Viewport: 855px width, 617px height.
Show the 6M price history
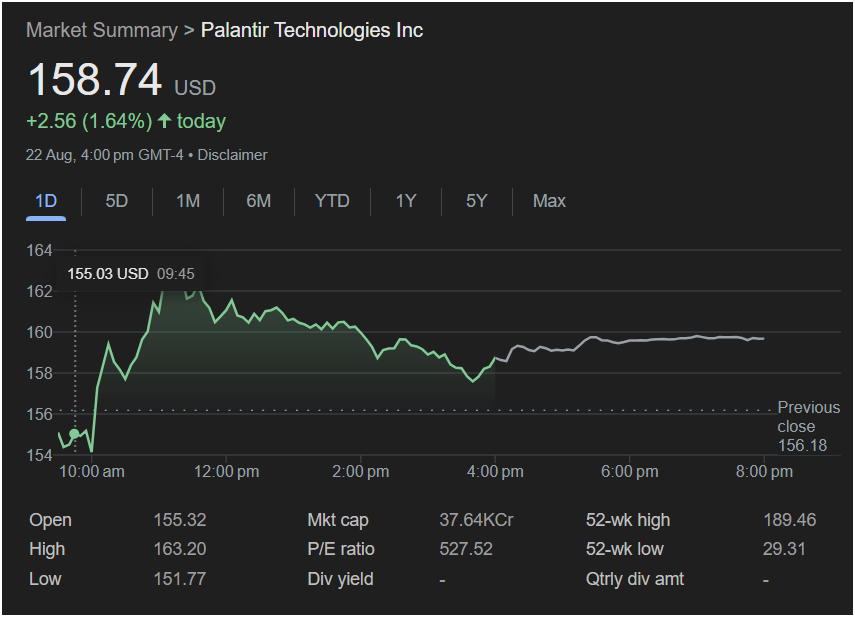pos(259,201)
